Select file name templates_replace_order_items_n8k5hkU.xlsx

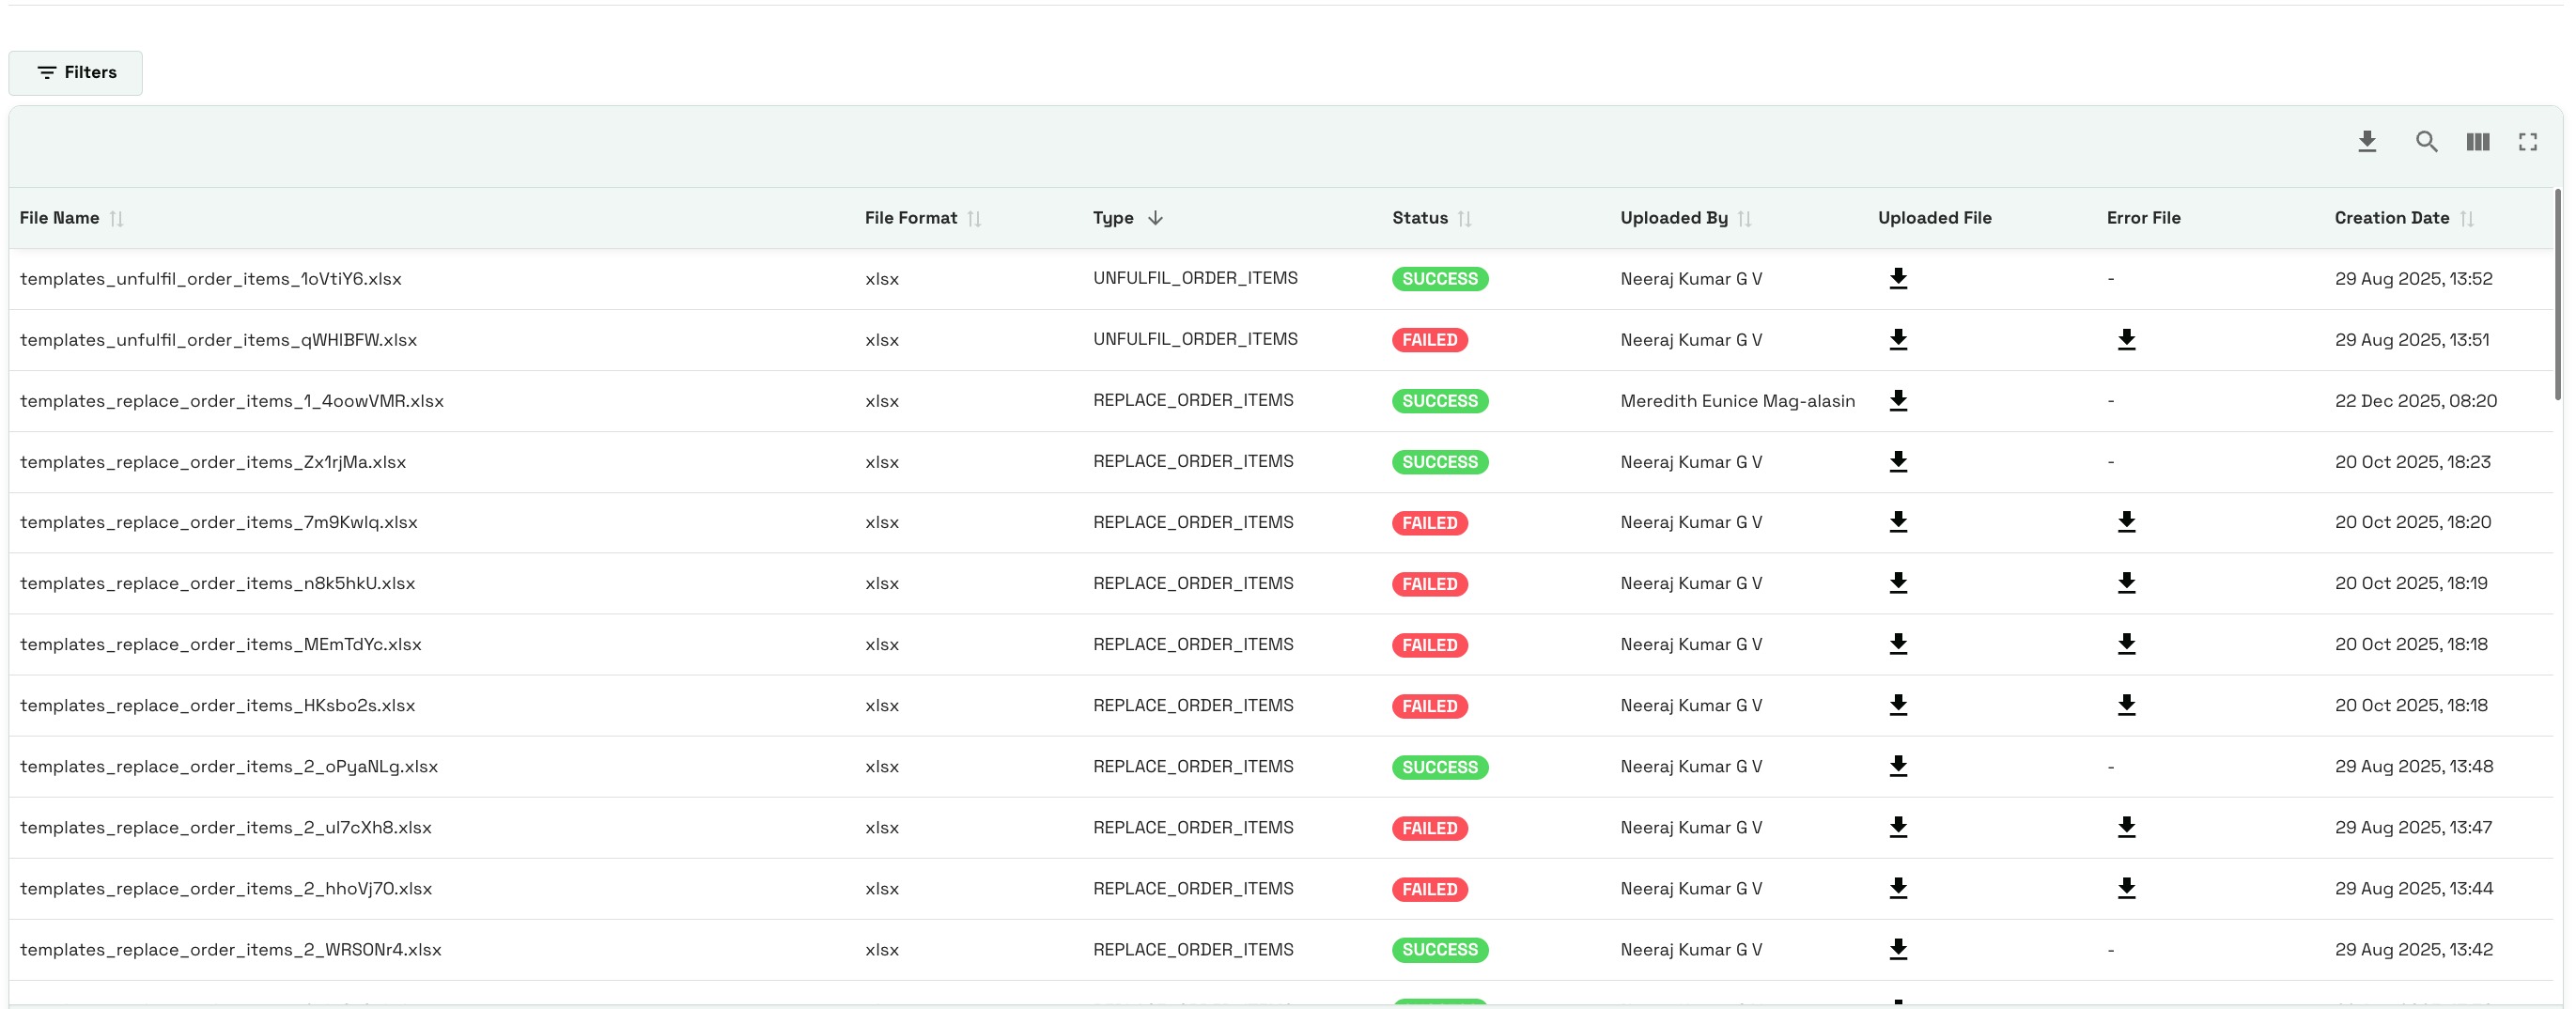pyautogui.click(x=217, y=583)
